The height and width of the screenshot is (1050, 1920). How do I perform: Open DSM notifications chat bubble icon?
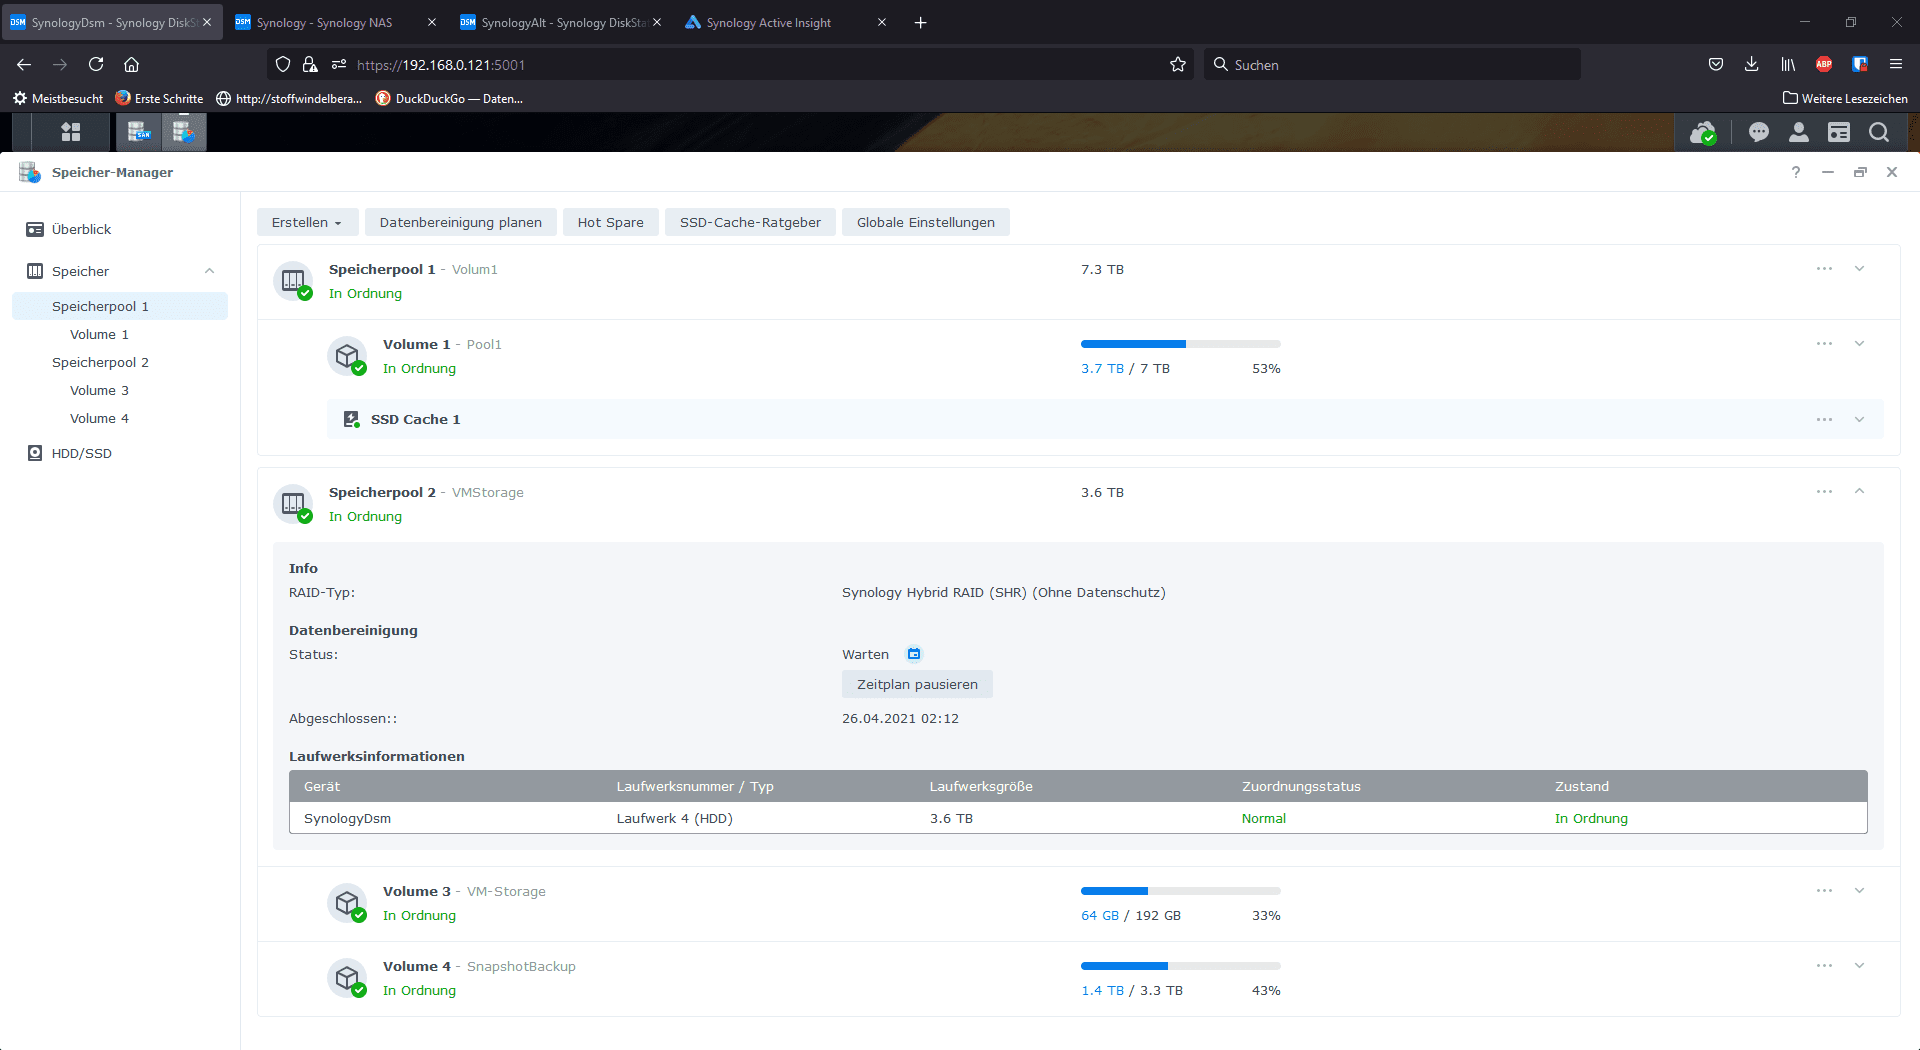(x=1759, y=132)
